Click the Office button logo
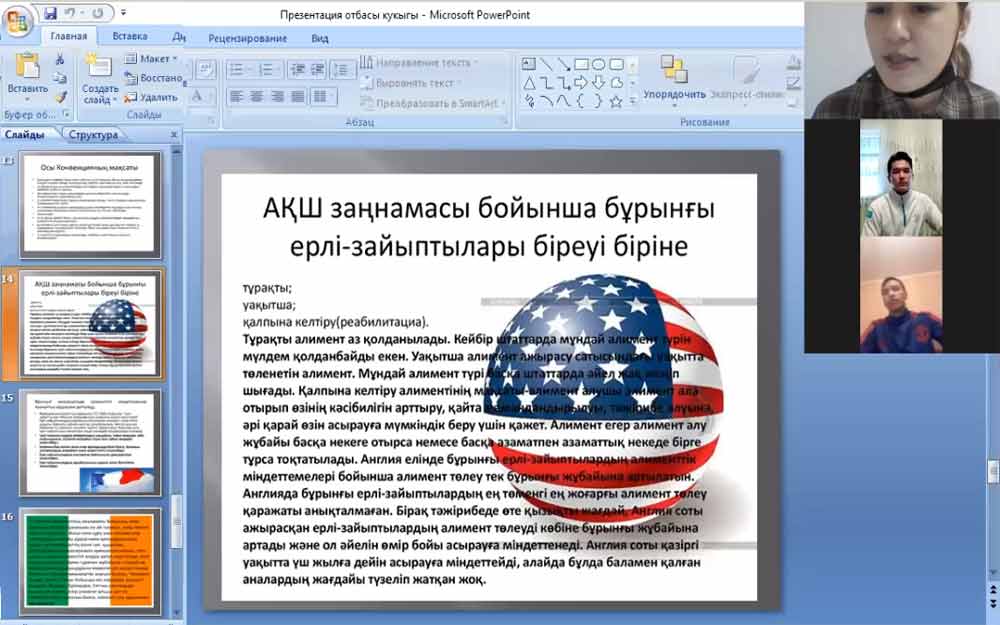1000x625 pixels. click(x=18, y=20)
